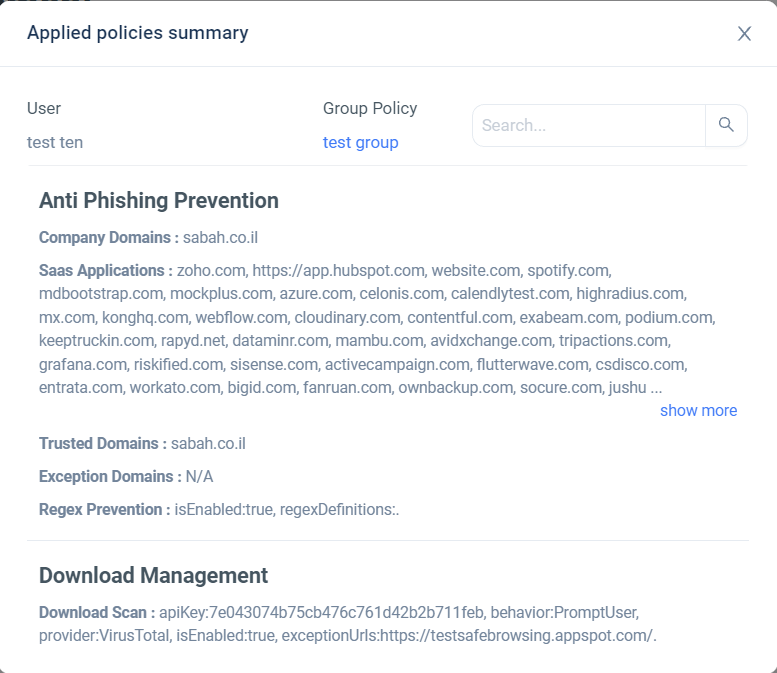777x673 pixels.
Task: Click the Group Policy column header
Action: (x=370, y=108)
